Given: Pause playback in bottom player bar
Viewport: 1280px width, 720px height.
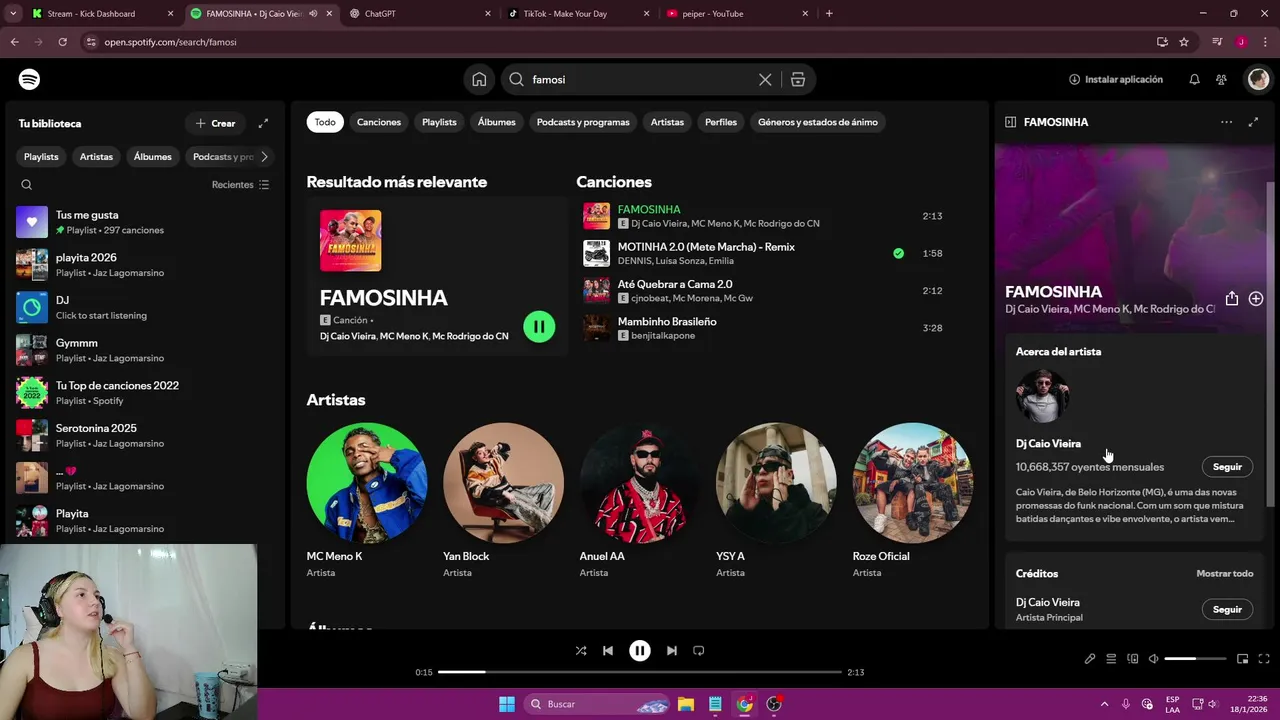Looking at the screenshot, I should point(640,650).
